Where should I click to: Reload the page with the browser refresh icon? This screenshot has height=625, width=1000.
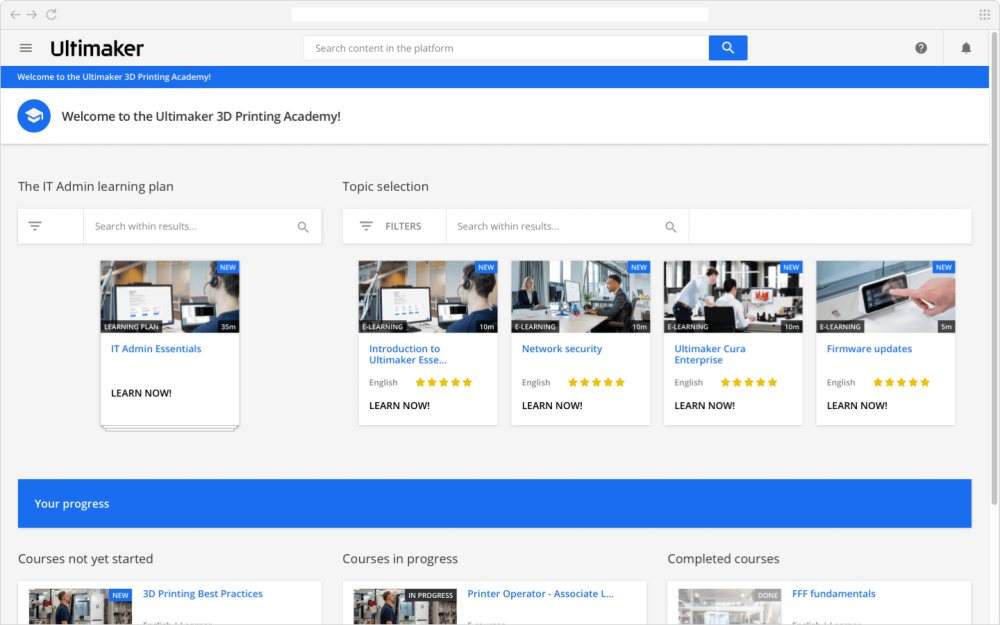click(52, 14)
